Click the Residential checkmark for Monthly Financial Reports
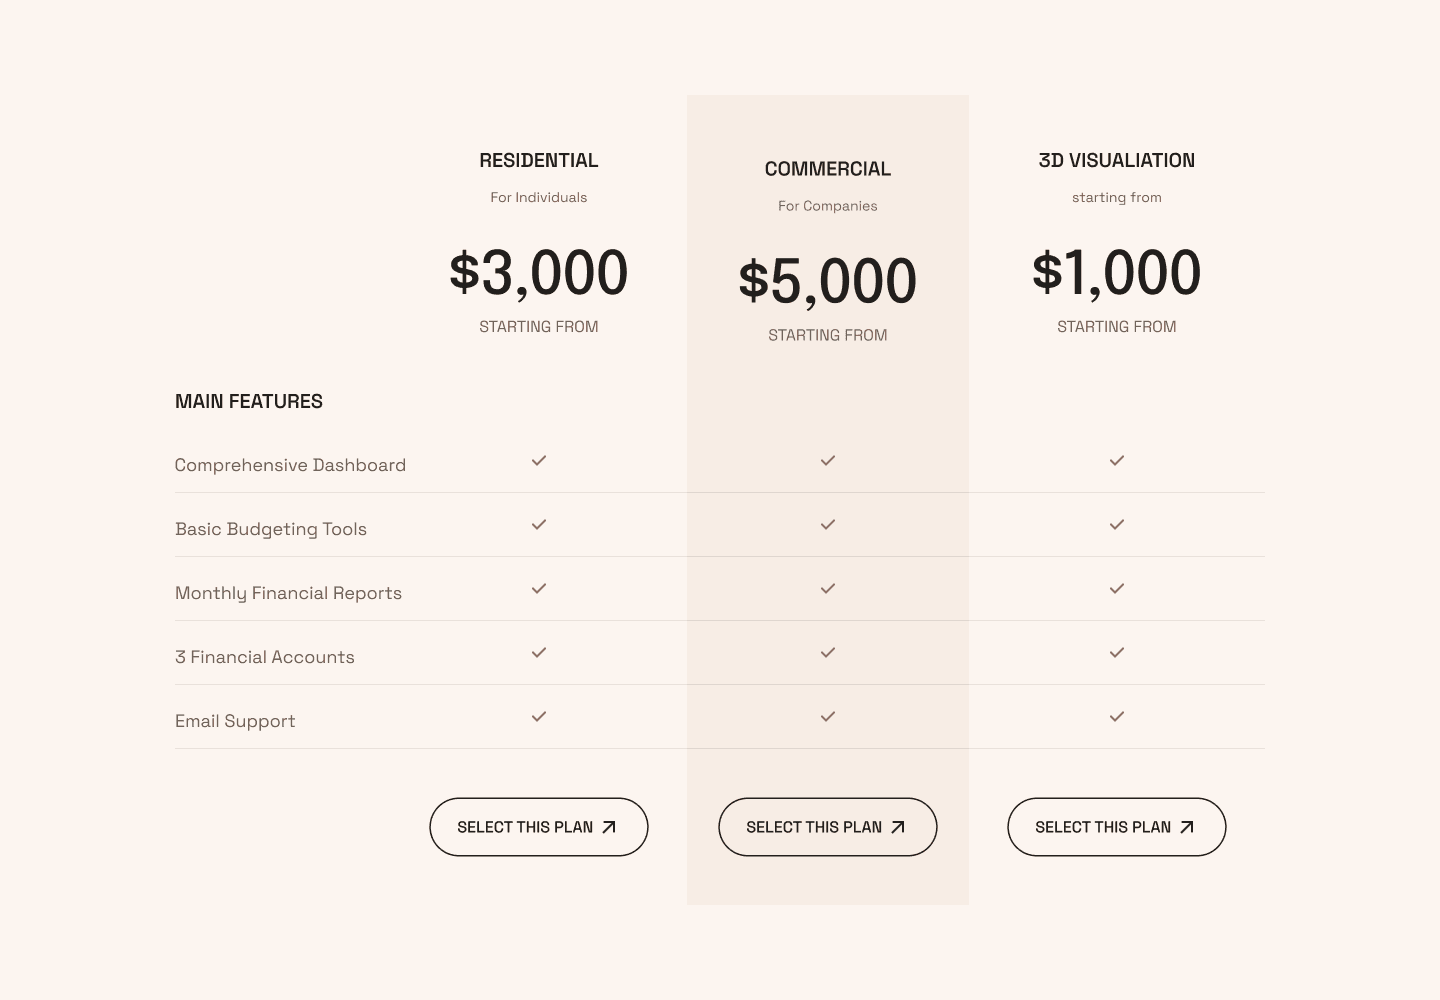The width and height of the screenshot is (1440, 1000). [538, 589]
